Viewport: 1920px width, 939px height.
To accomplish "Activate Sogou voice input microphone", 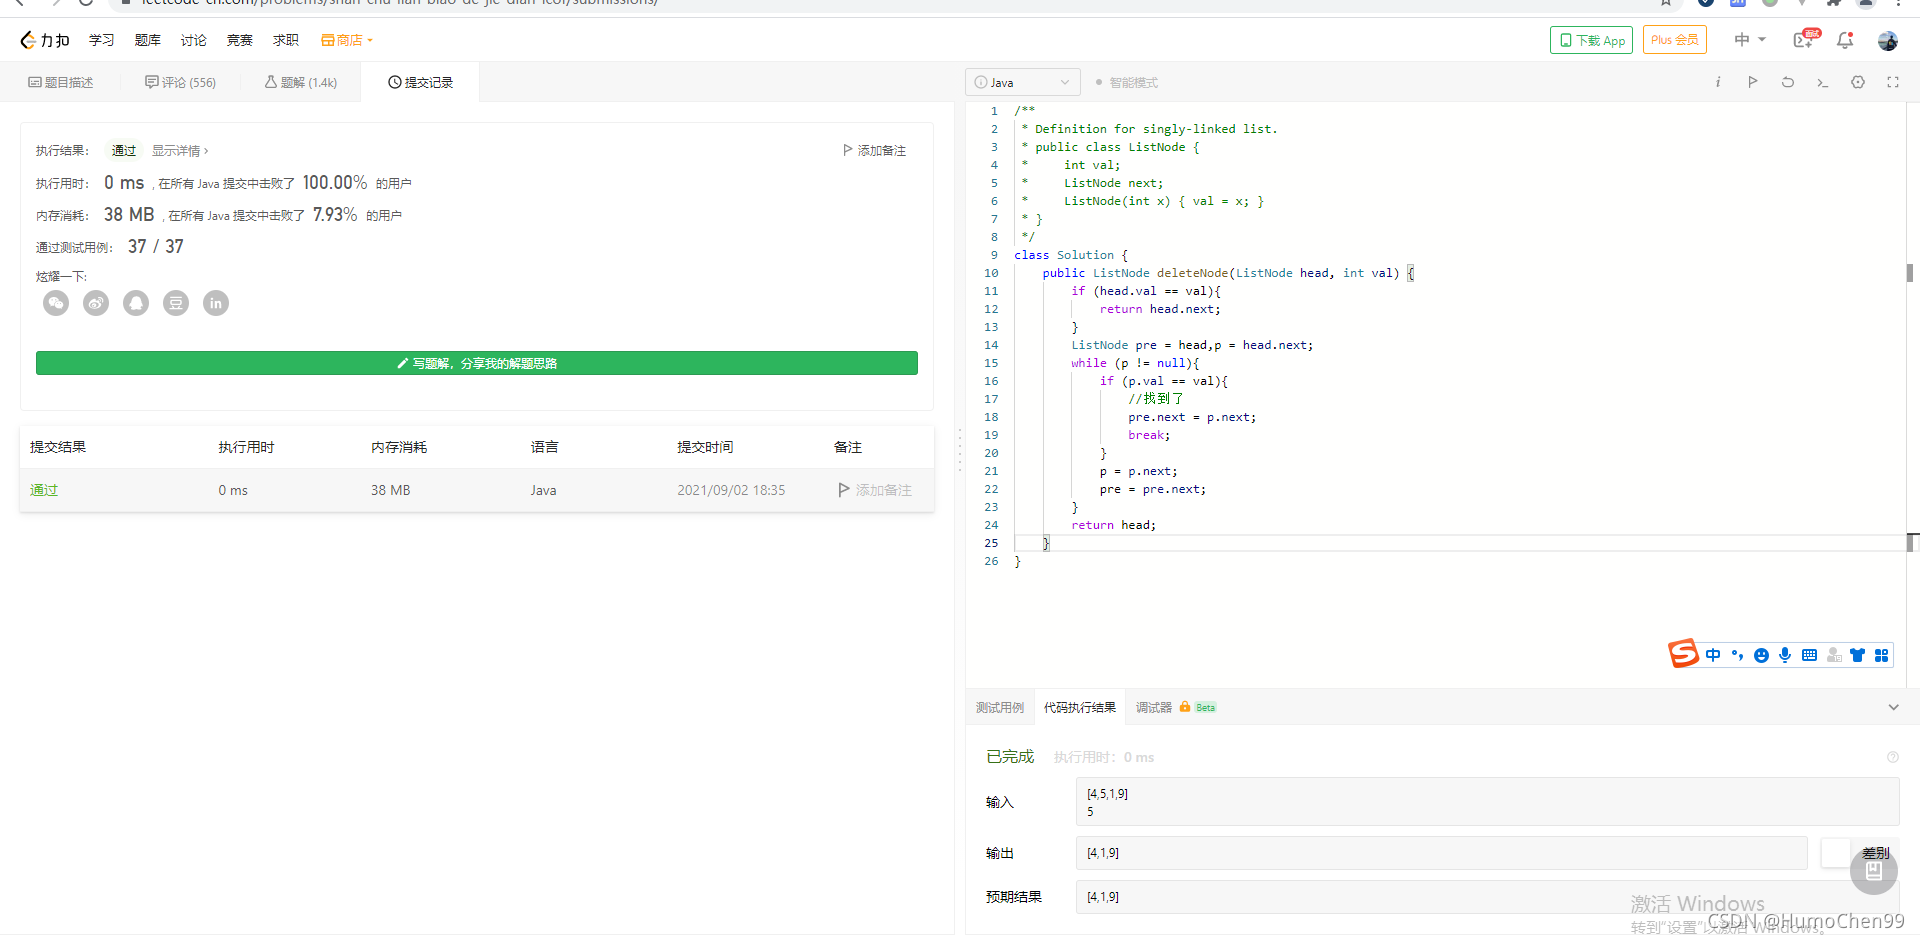I will click(1785, 655).
